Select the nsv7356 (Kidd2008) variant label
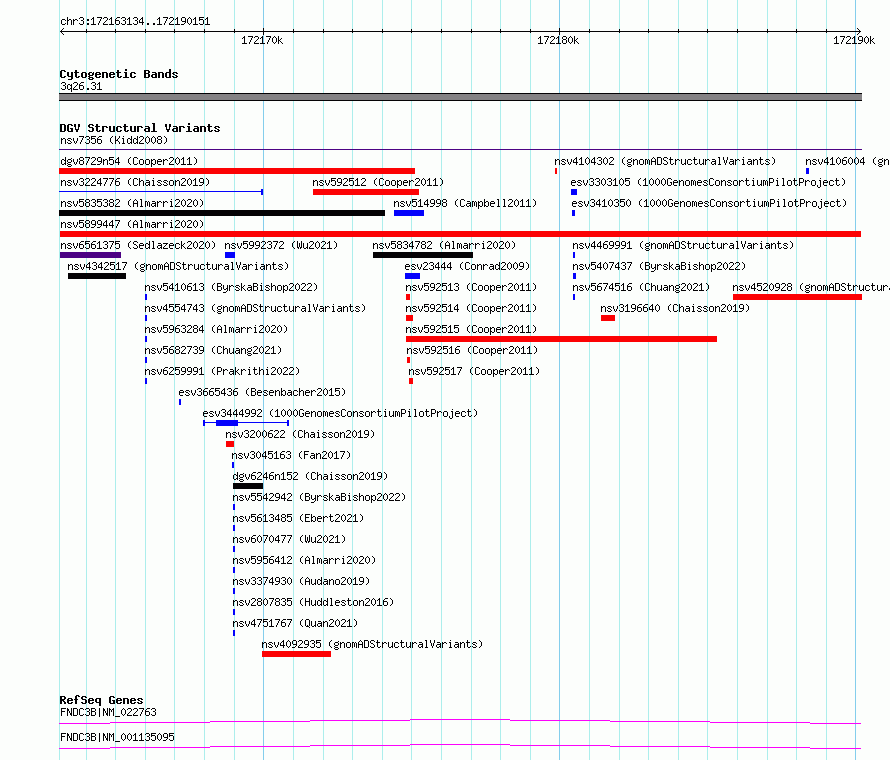The width and height of the screenshot is (890, 760). pos(114,140)
